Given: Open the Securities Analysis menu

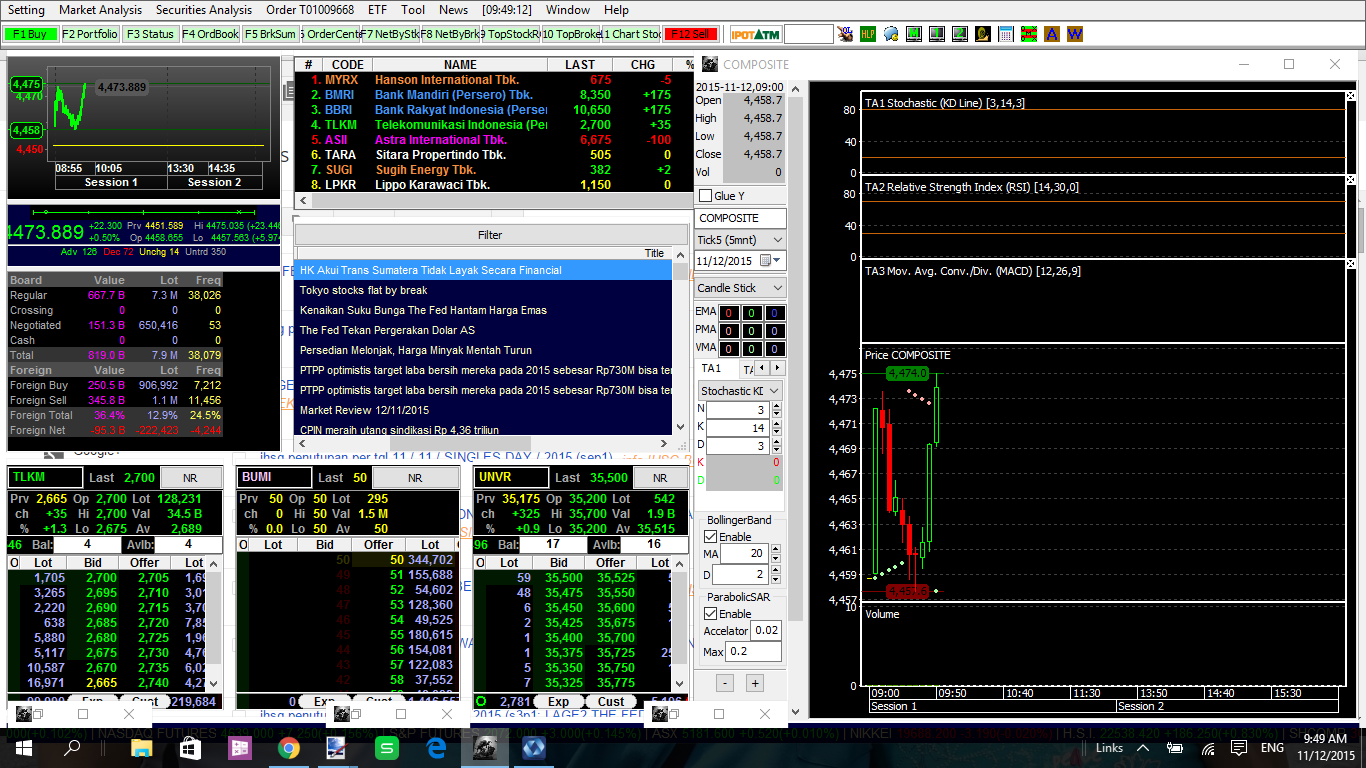Looking at the screenshot, I should click(x=204, y=9).
